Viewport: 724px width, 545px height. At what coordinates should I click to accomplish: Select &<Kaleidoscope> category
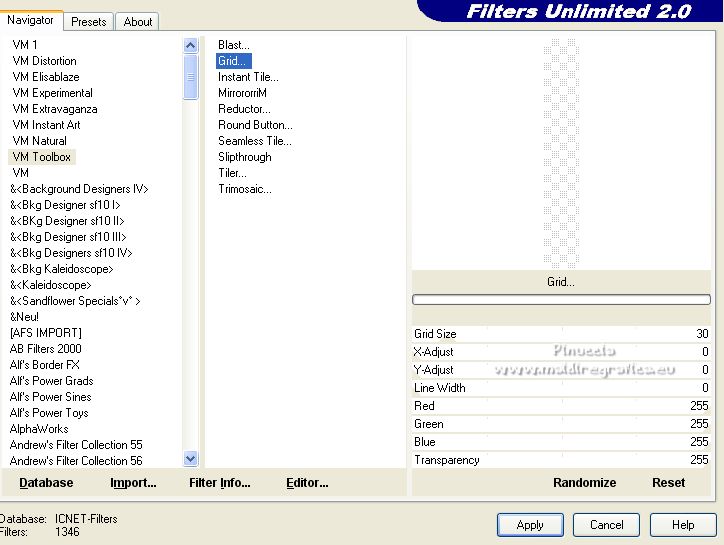click(50, 285)
